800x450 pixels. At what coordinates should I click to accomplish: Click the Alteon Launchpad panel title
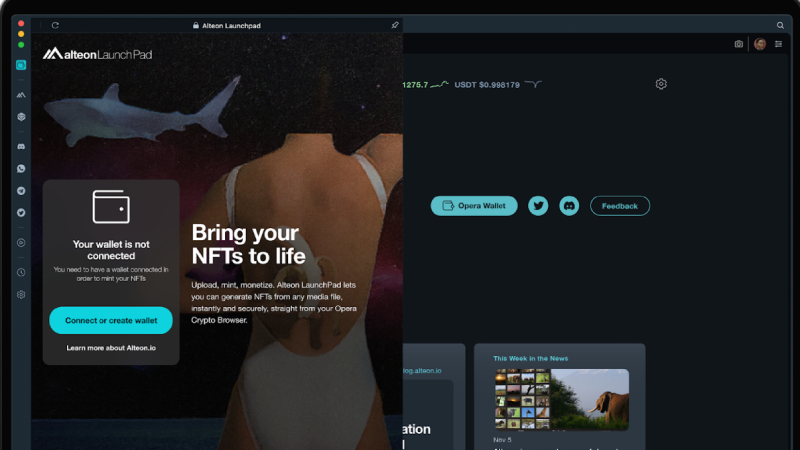(231, 26)
